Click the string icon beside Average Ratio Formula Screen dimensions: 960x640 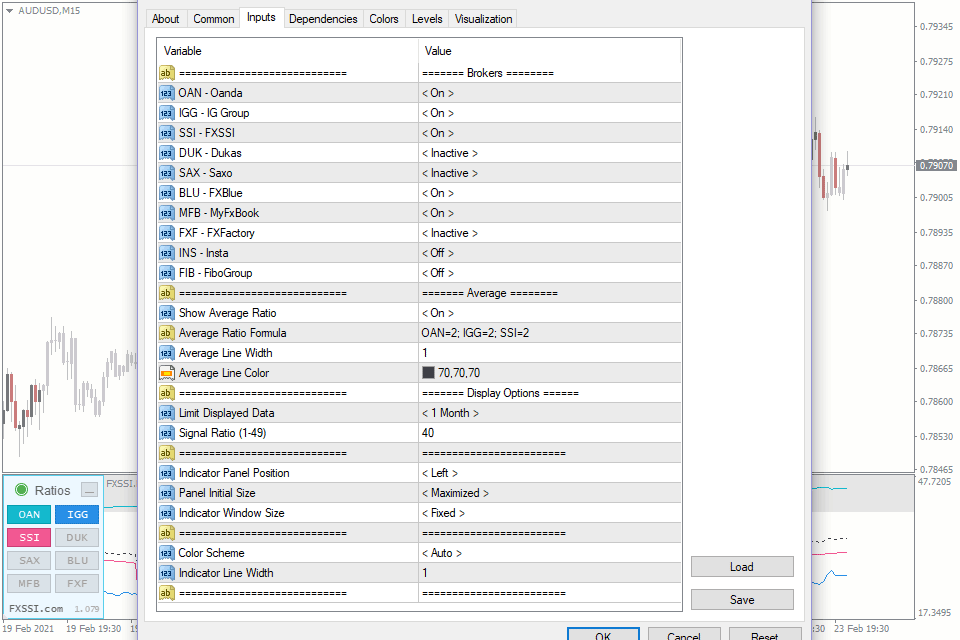coord(167,333)
